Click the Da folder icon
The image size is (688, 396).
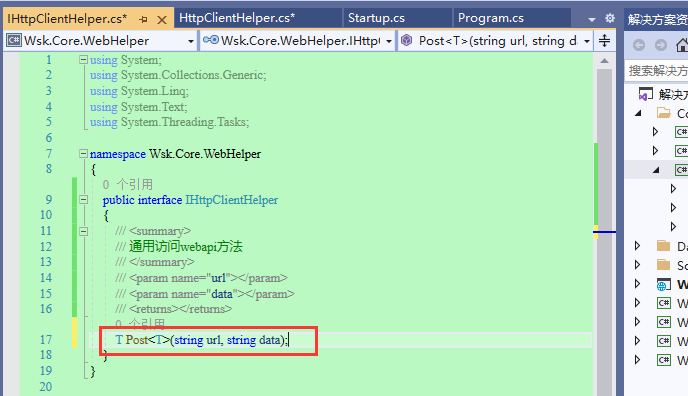(663, 246)
